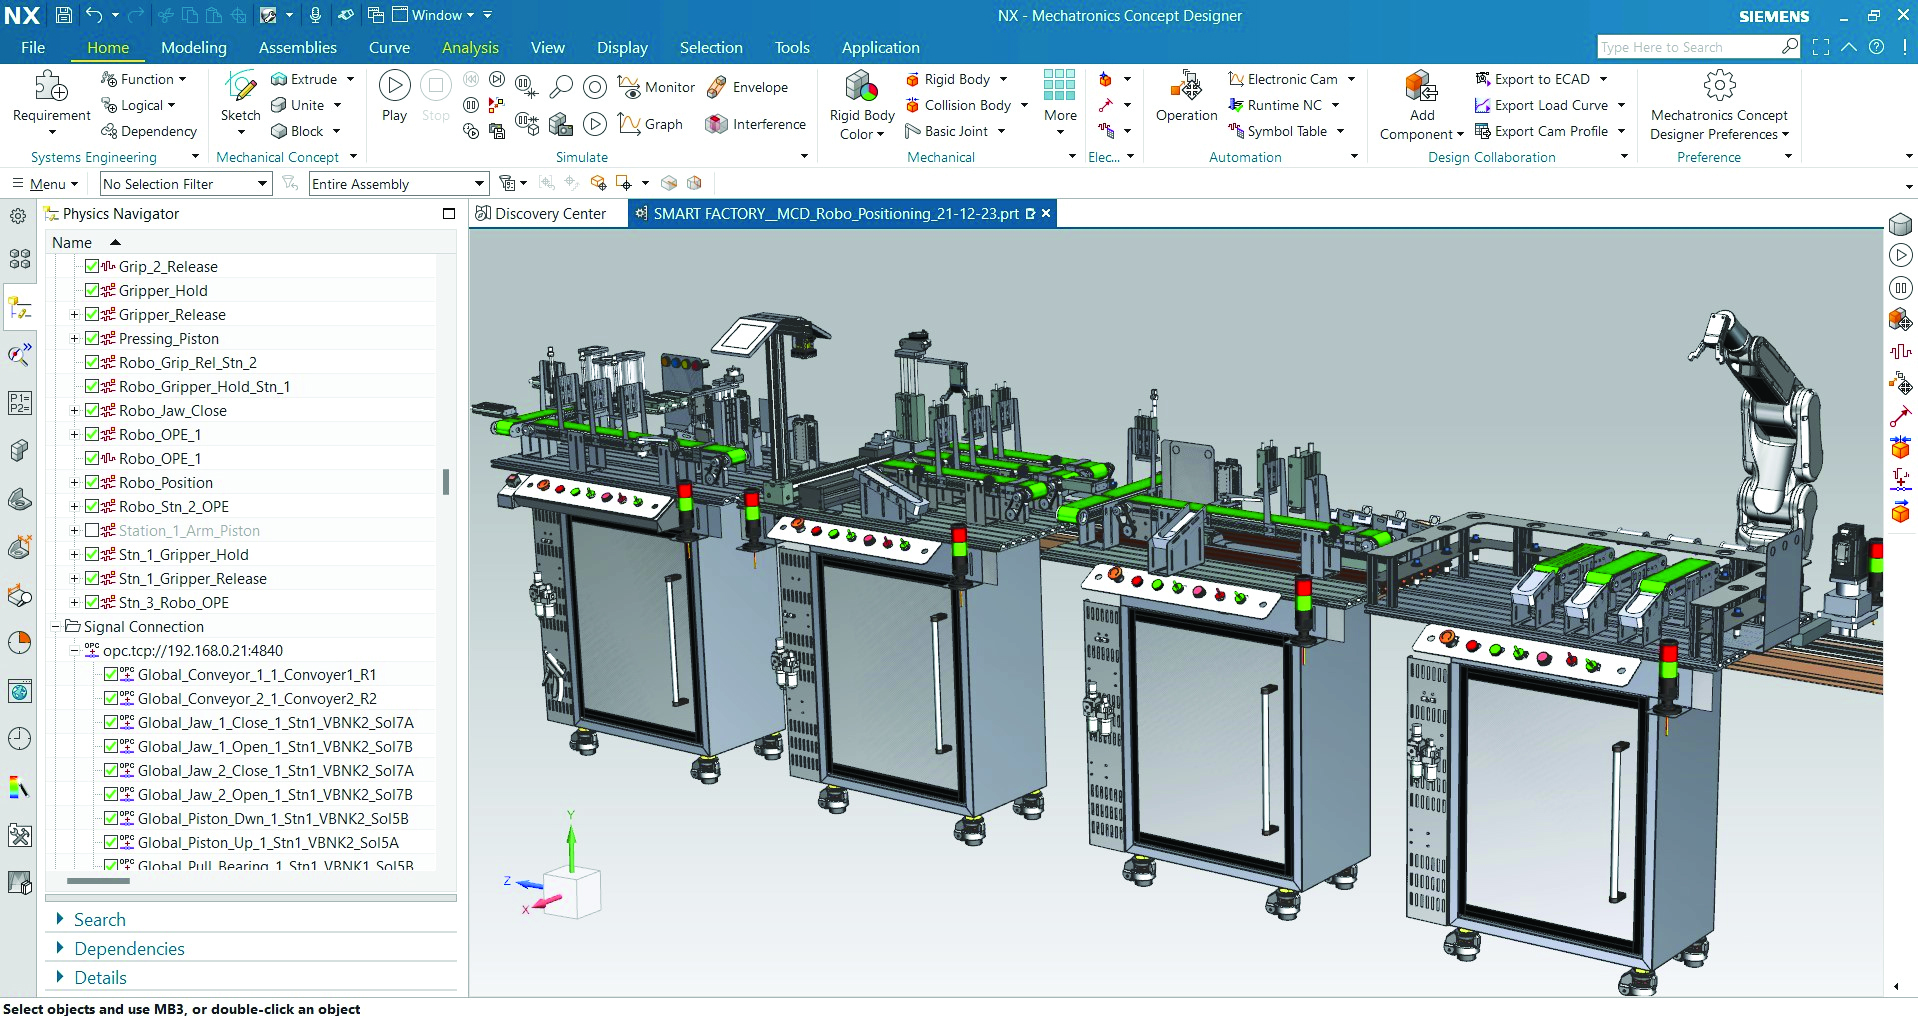Collapse the Signal Connection folder
The height and width of the screenshot is (1016, 1918).
[x=56, y=627]
